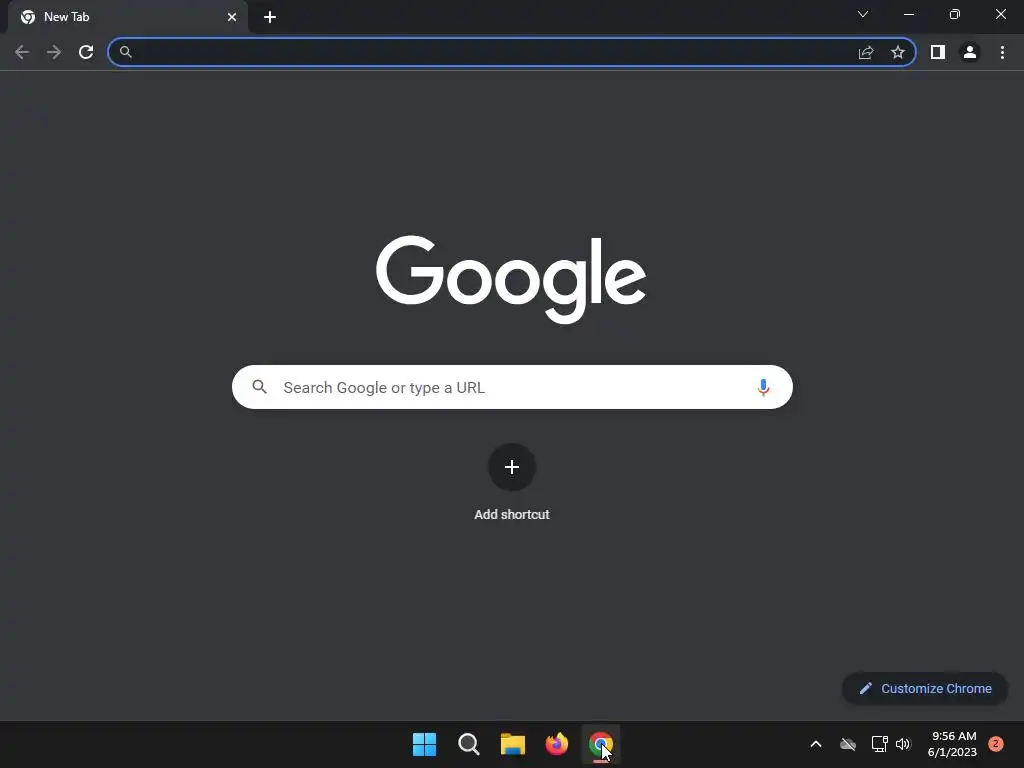The image size is (1024, 768).
Task: Minimize the Chrome window
Action: click(908, 14)
